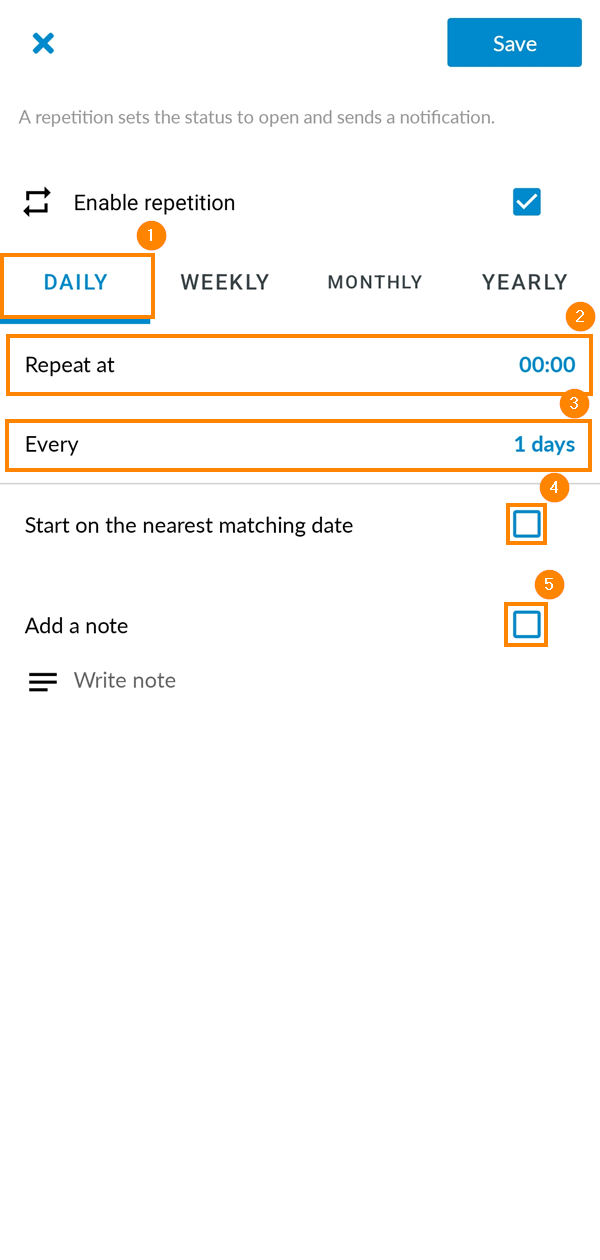
Task: Click the Write note input field
Action: click(x=124, y=680)
